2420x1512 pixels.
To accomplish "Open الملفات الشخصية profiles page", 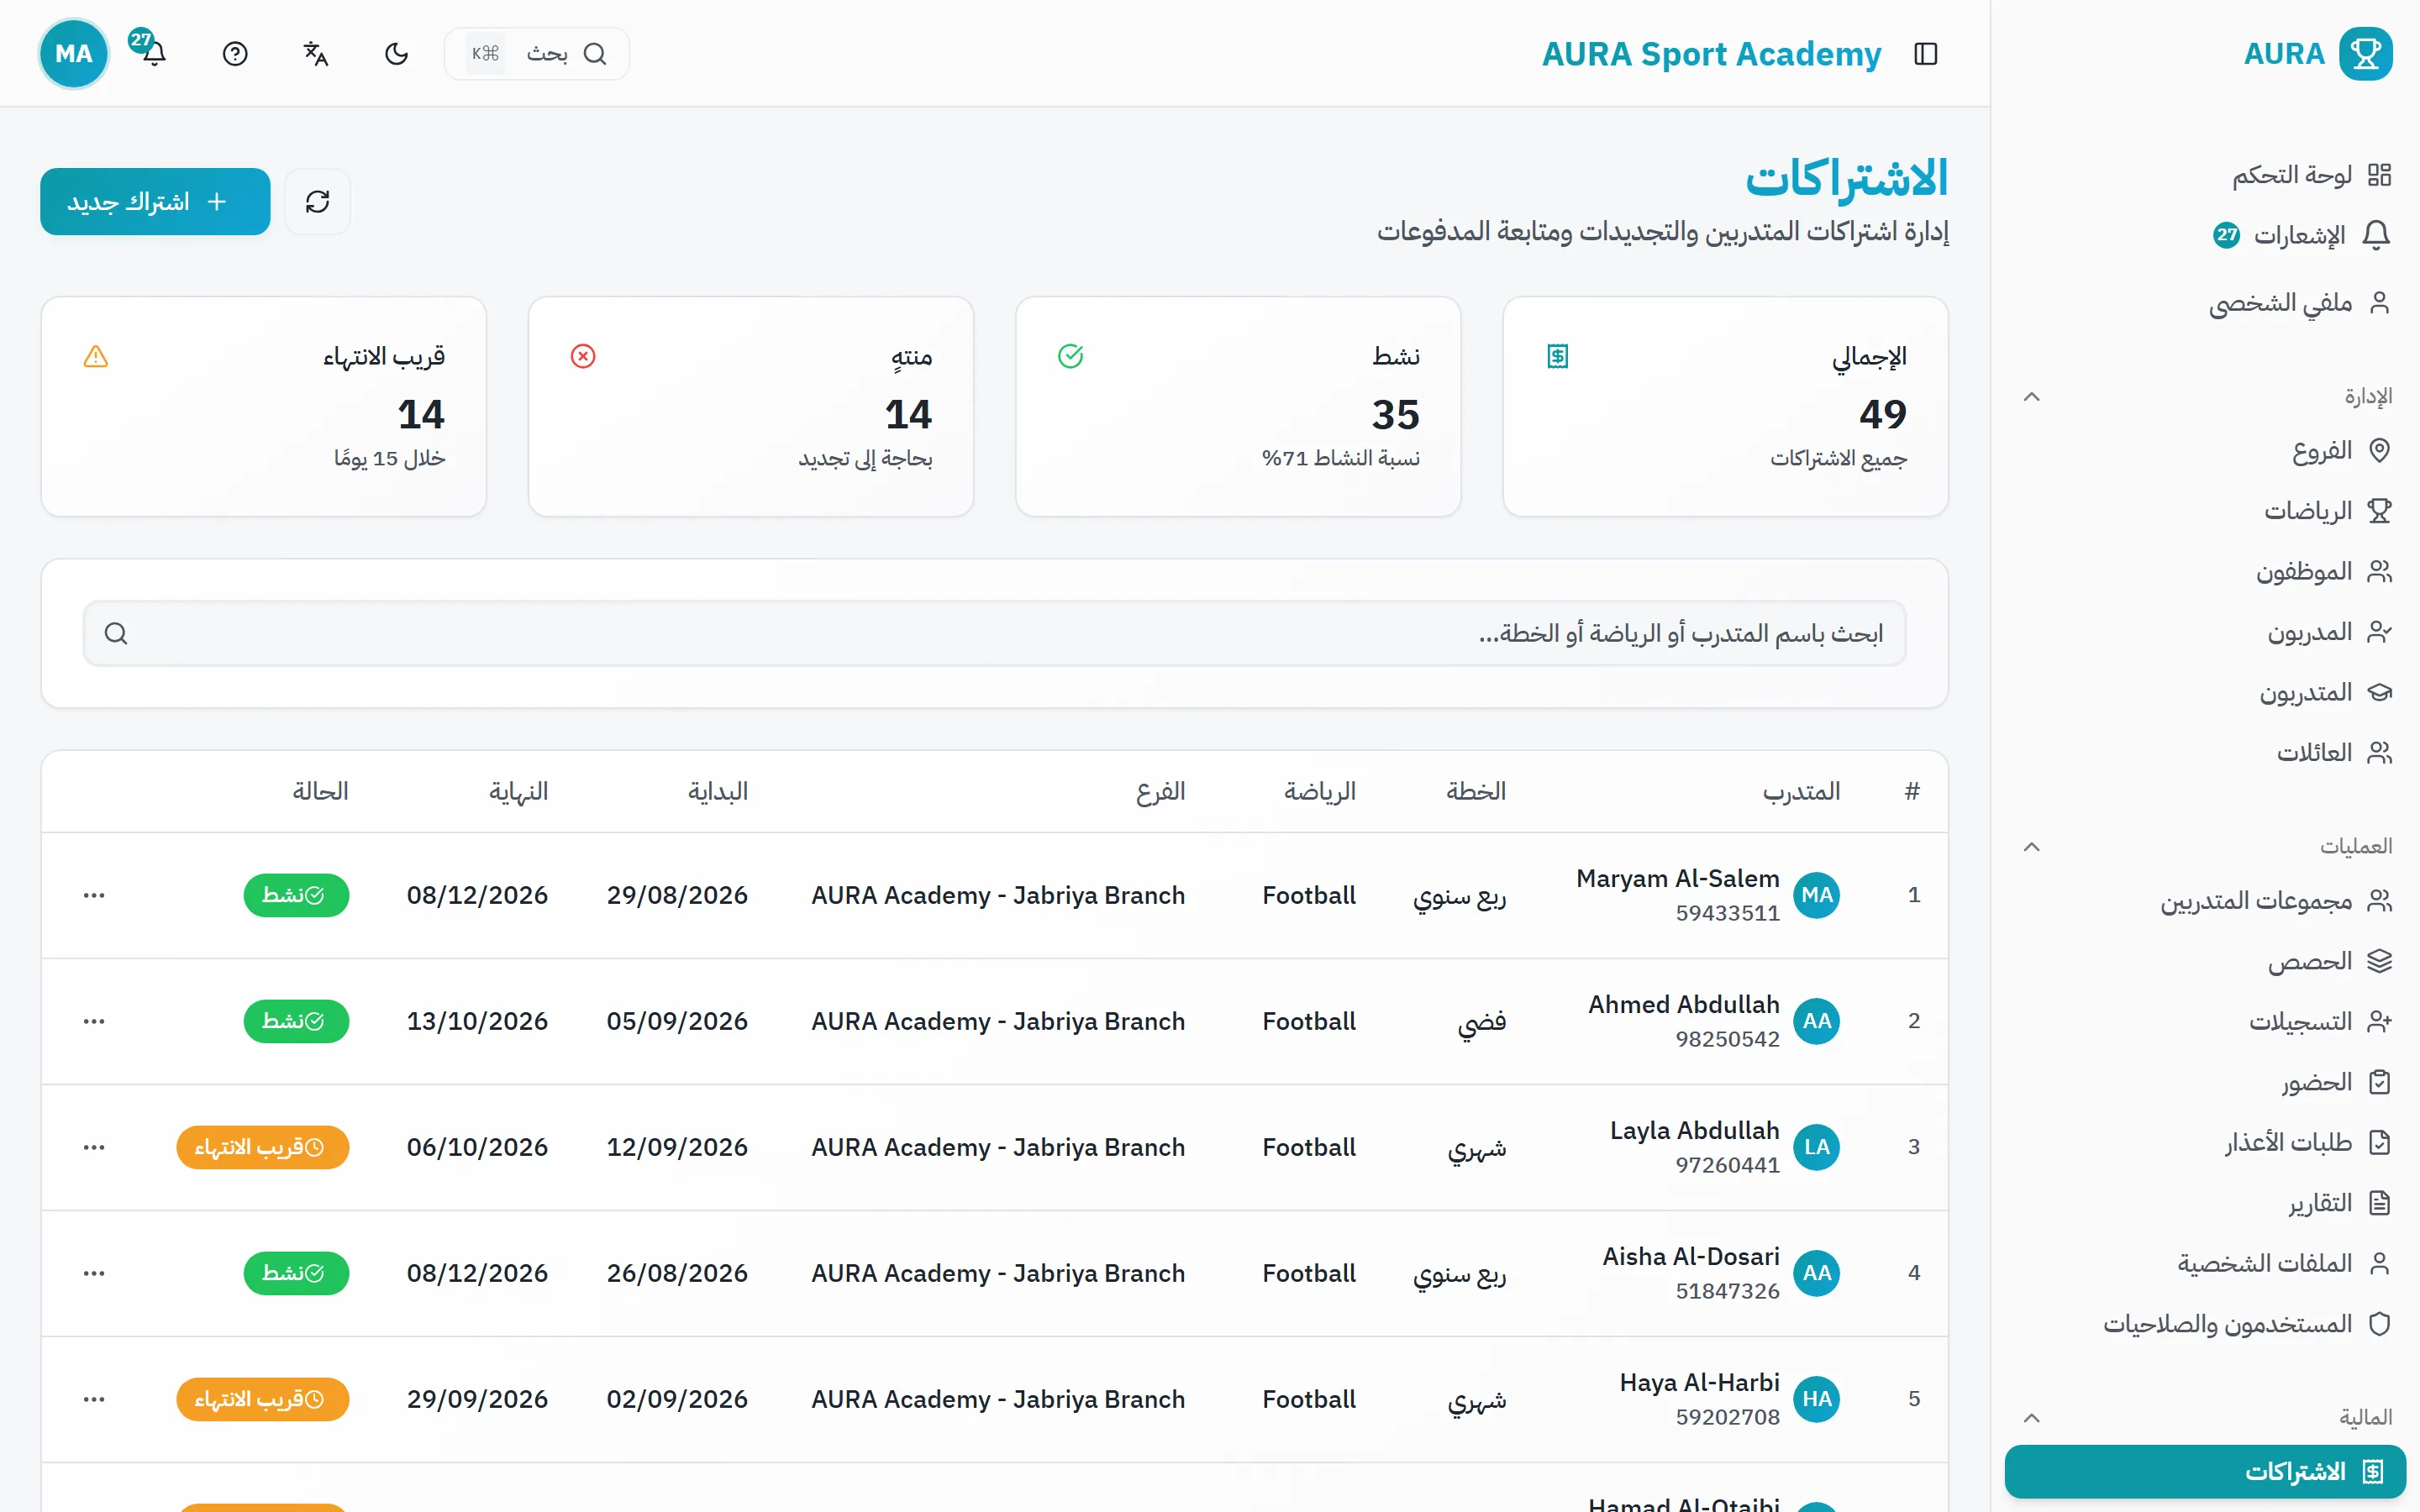I will (x=2283, y=1264).
